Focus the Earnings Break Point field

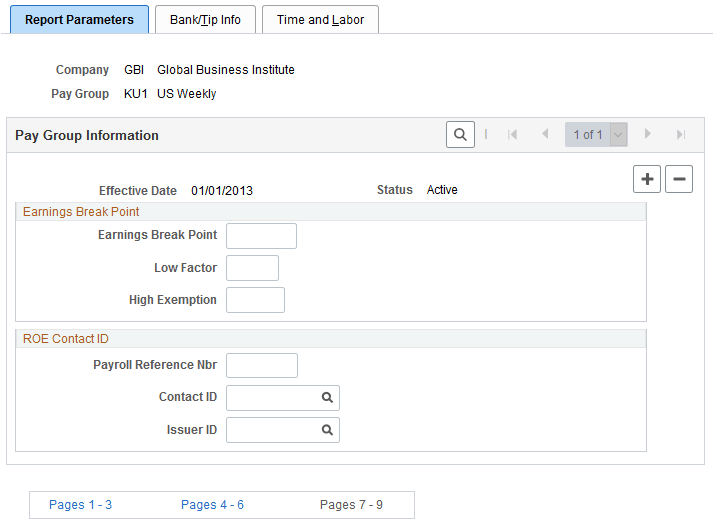[261, 236]
